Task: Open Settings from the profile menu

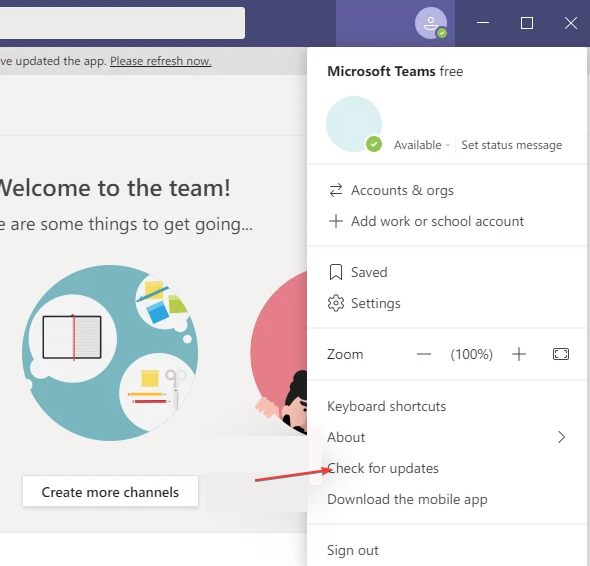Action: (447, 303)
